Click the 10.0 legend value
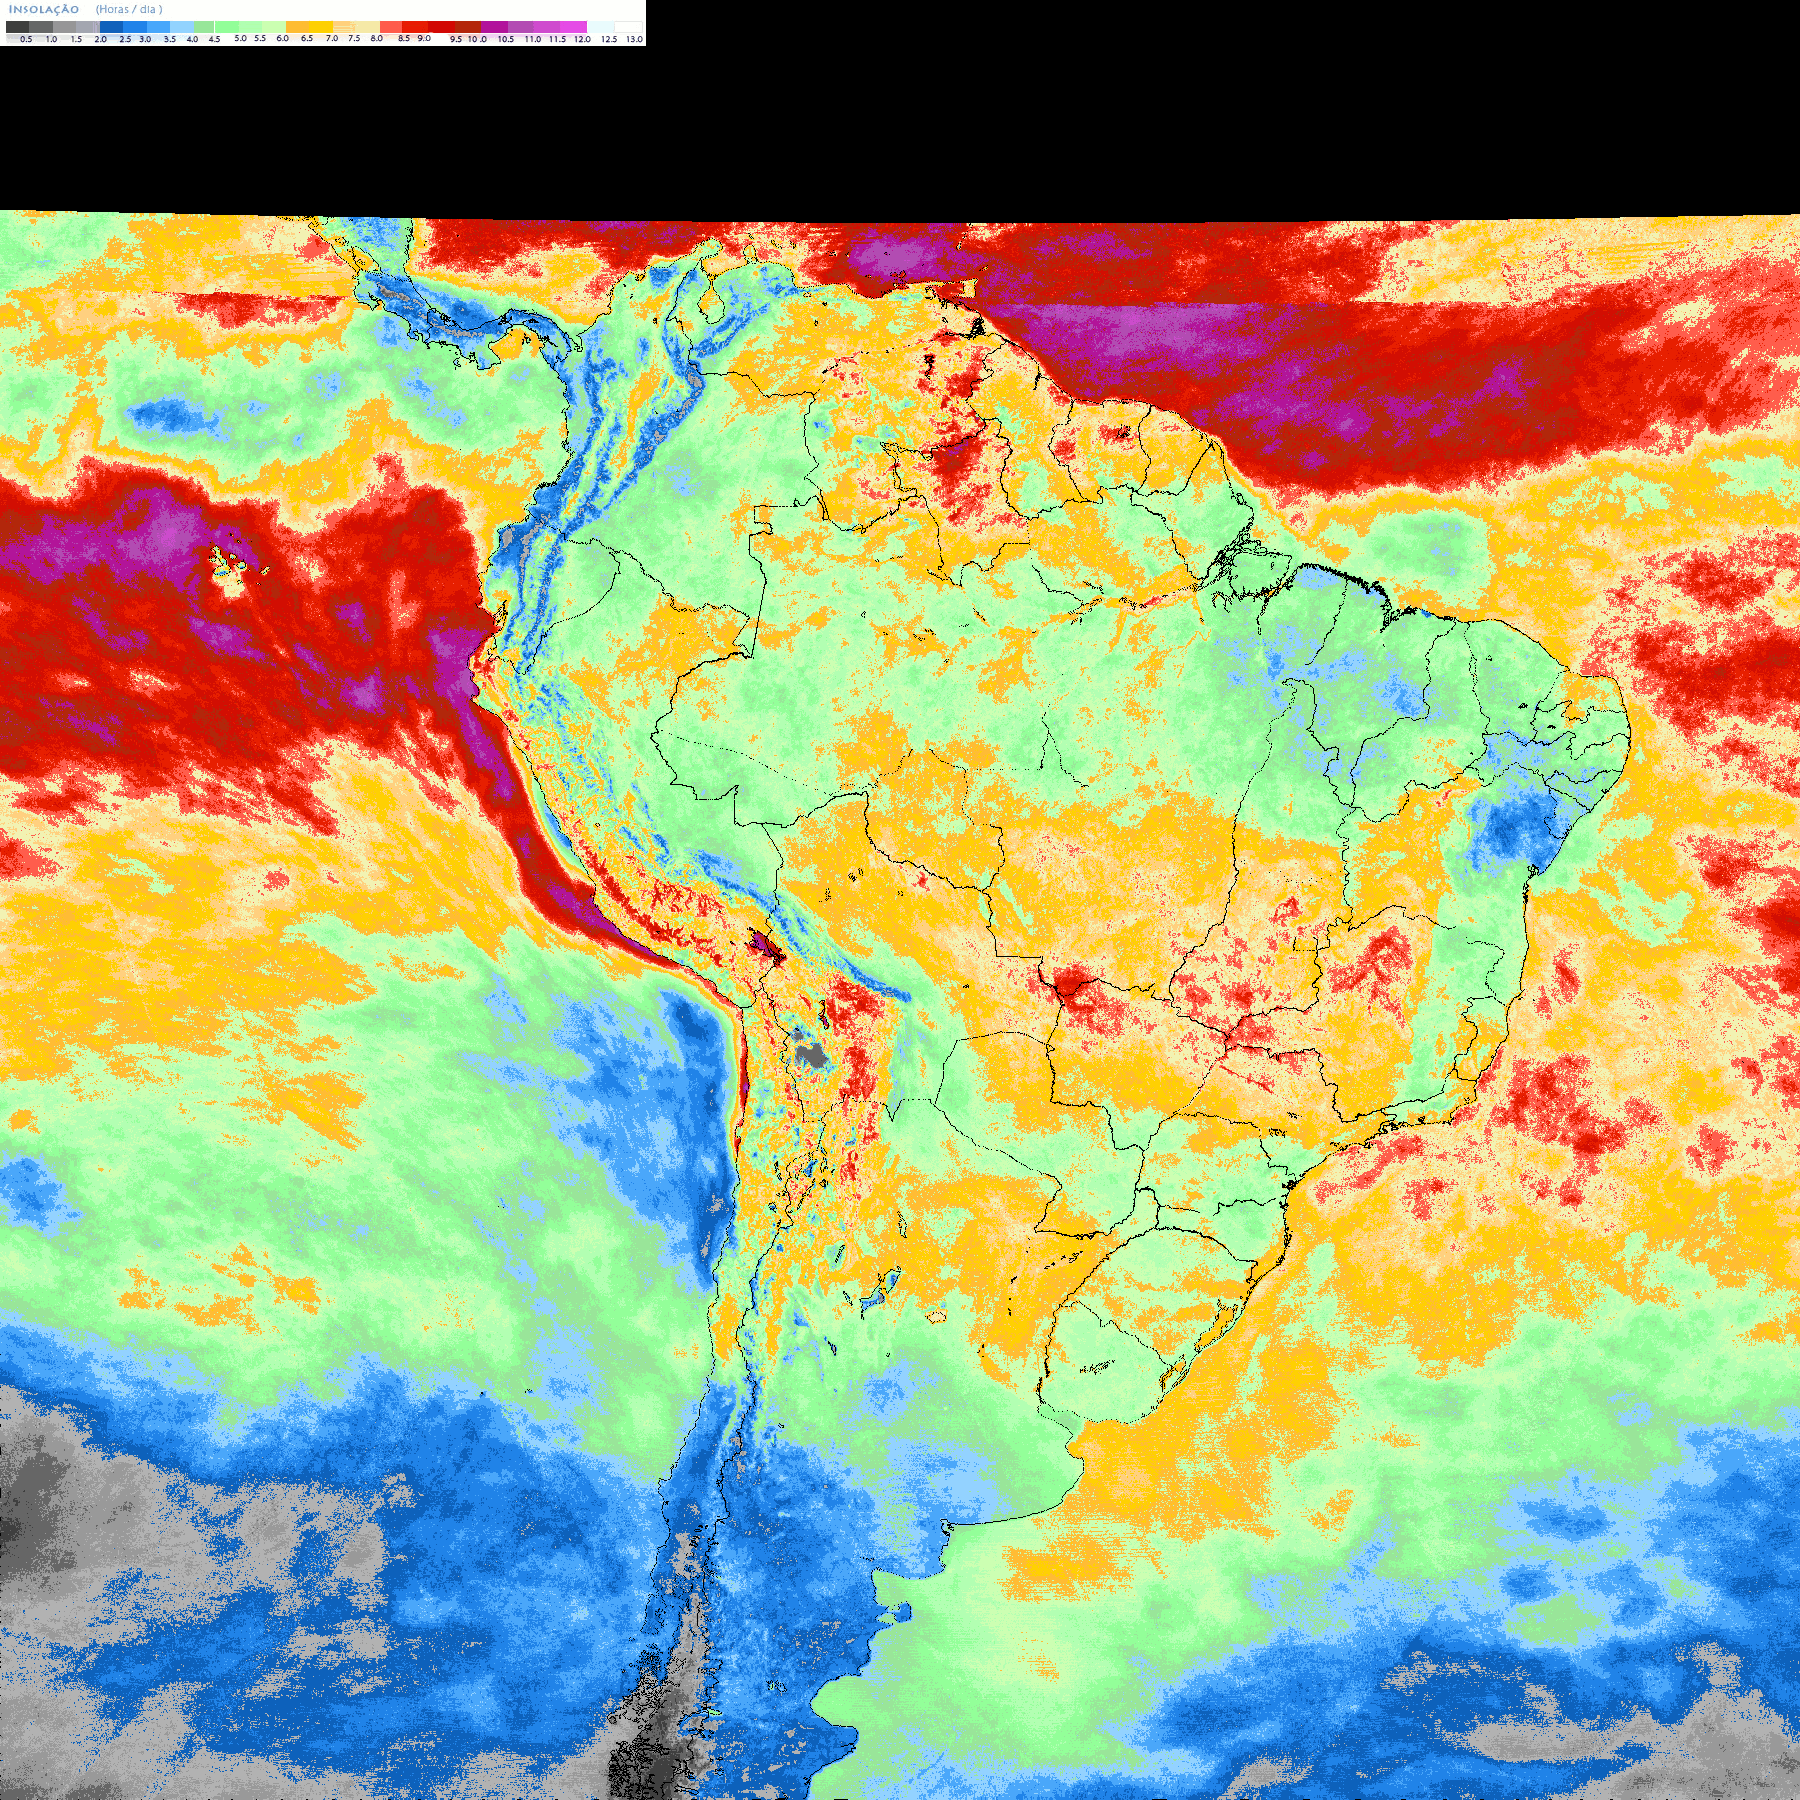The width and height of the screenshot is (1800, 1800). point(477,39)
